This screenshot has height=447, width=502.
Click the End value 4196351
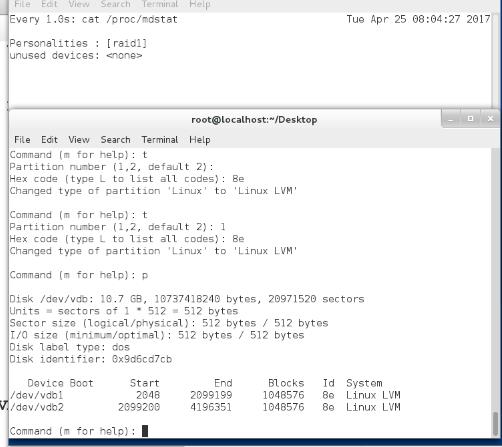(211, 407)
